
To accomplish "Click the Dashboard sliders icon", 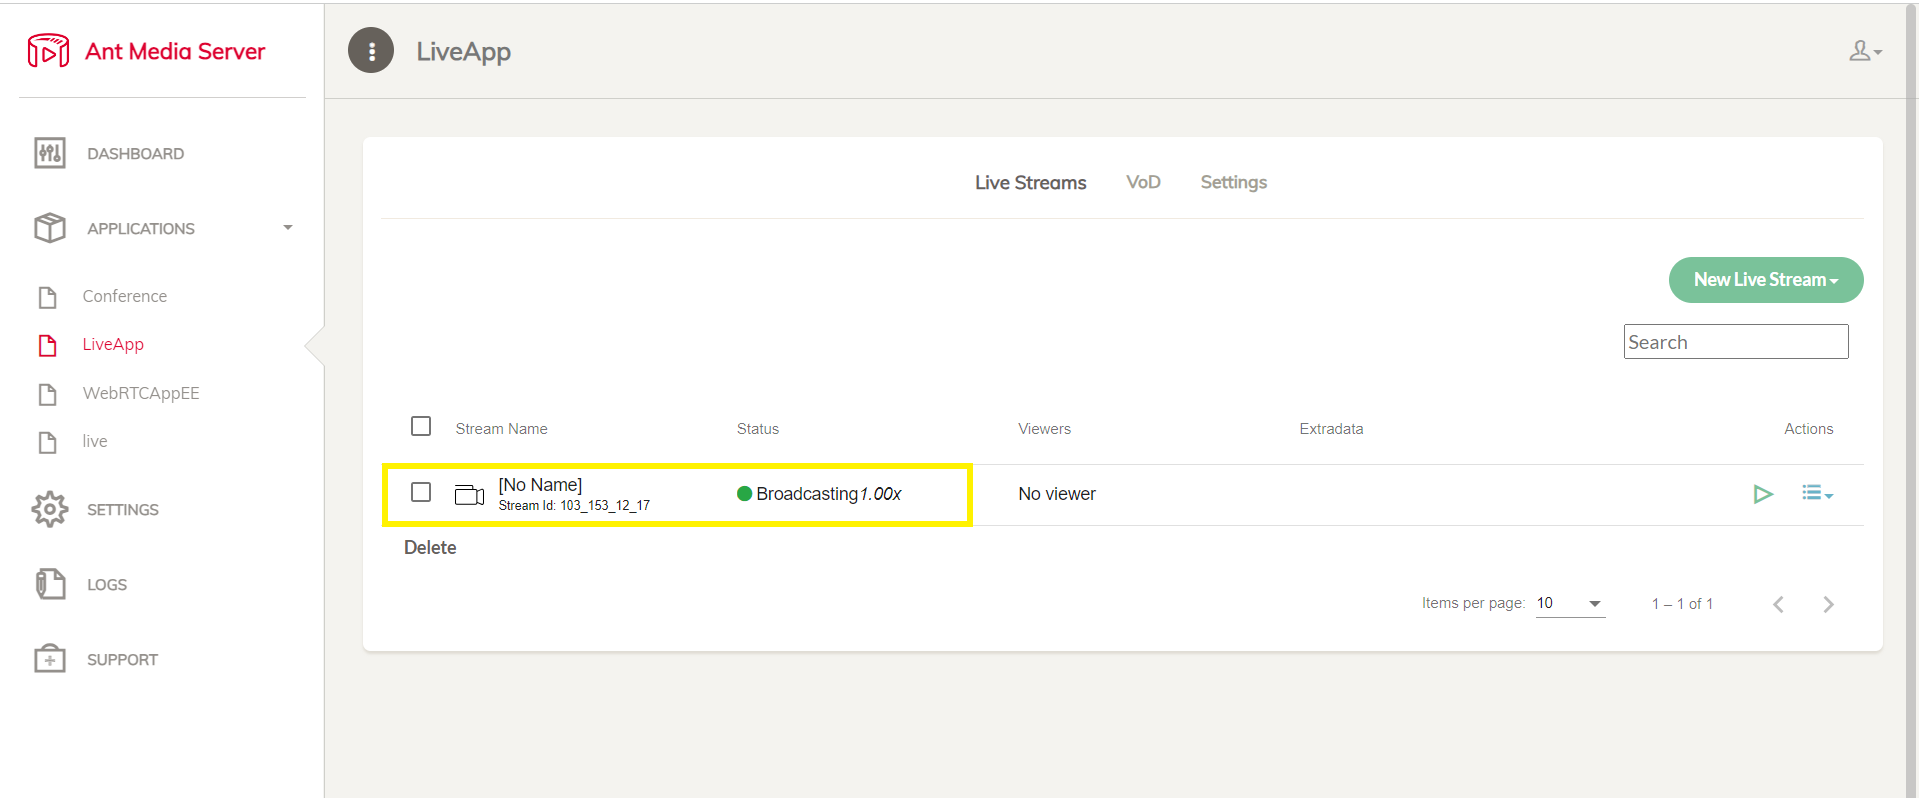I will [50, 153].
